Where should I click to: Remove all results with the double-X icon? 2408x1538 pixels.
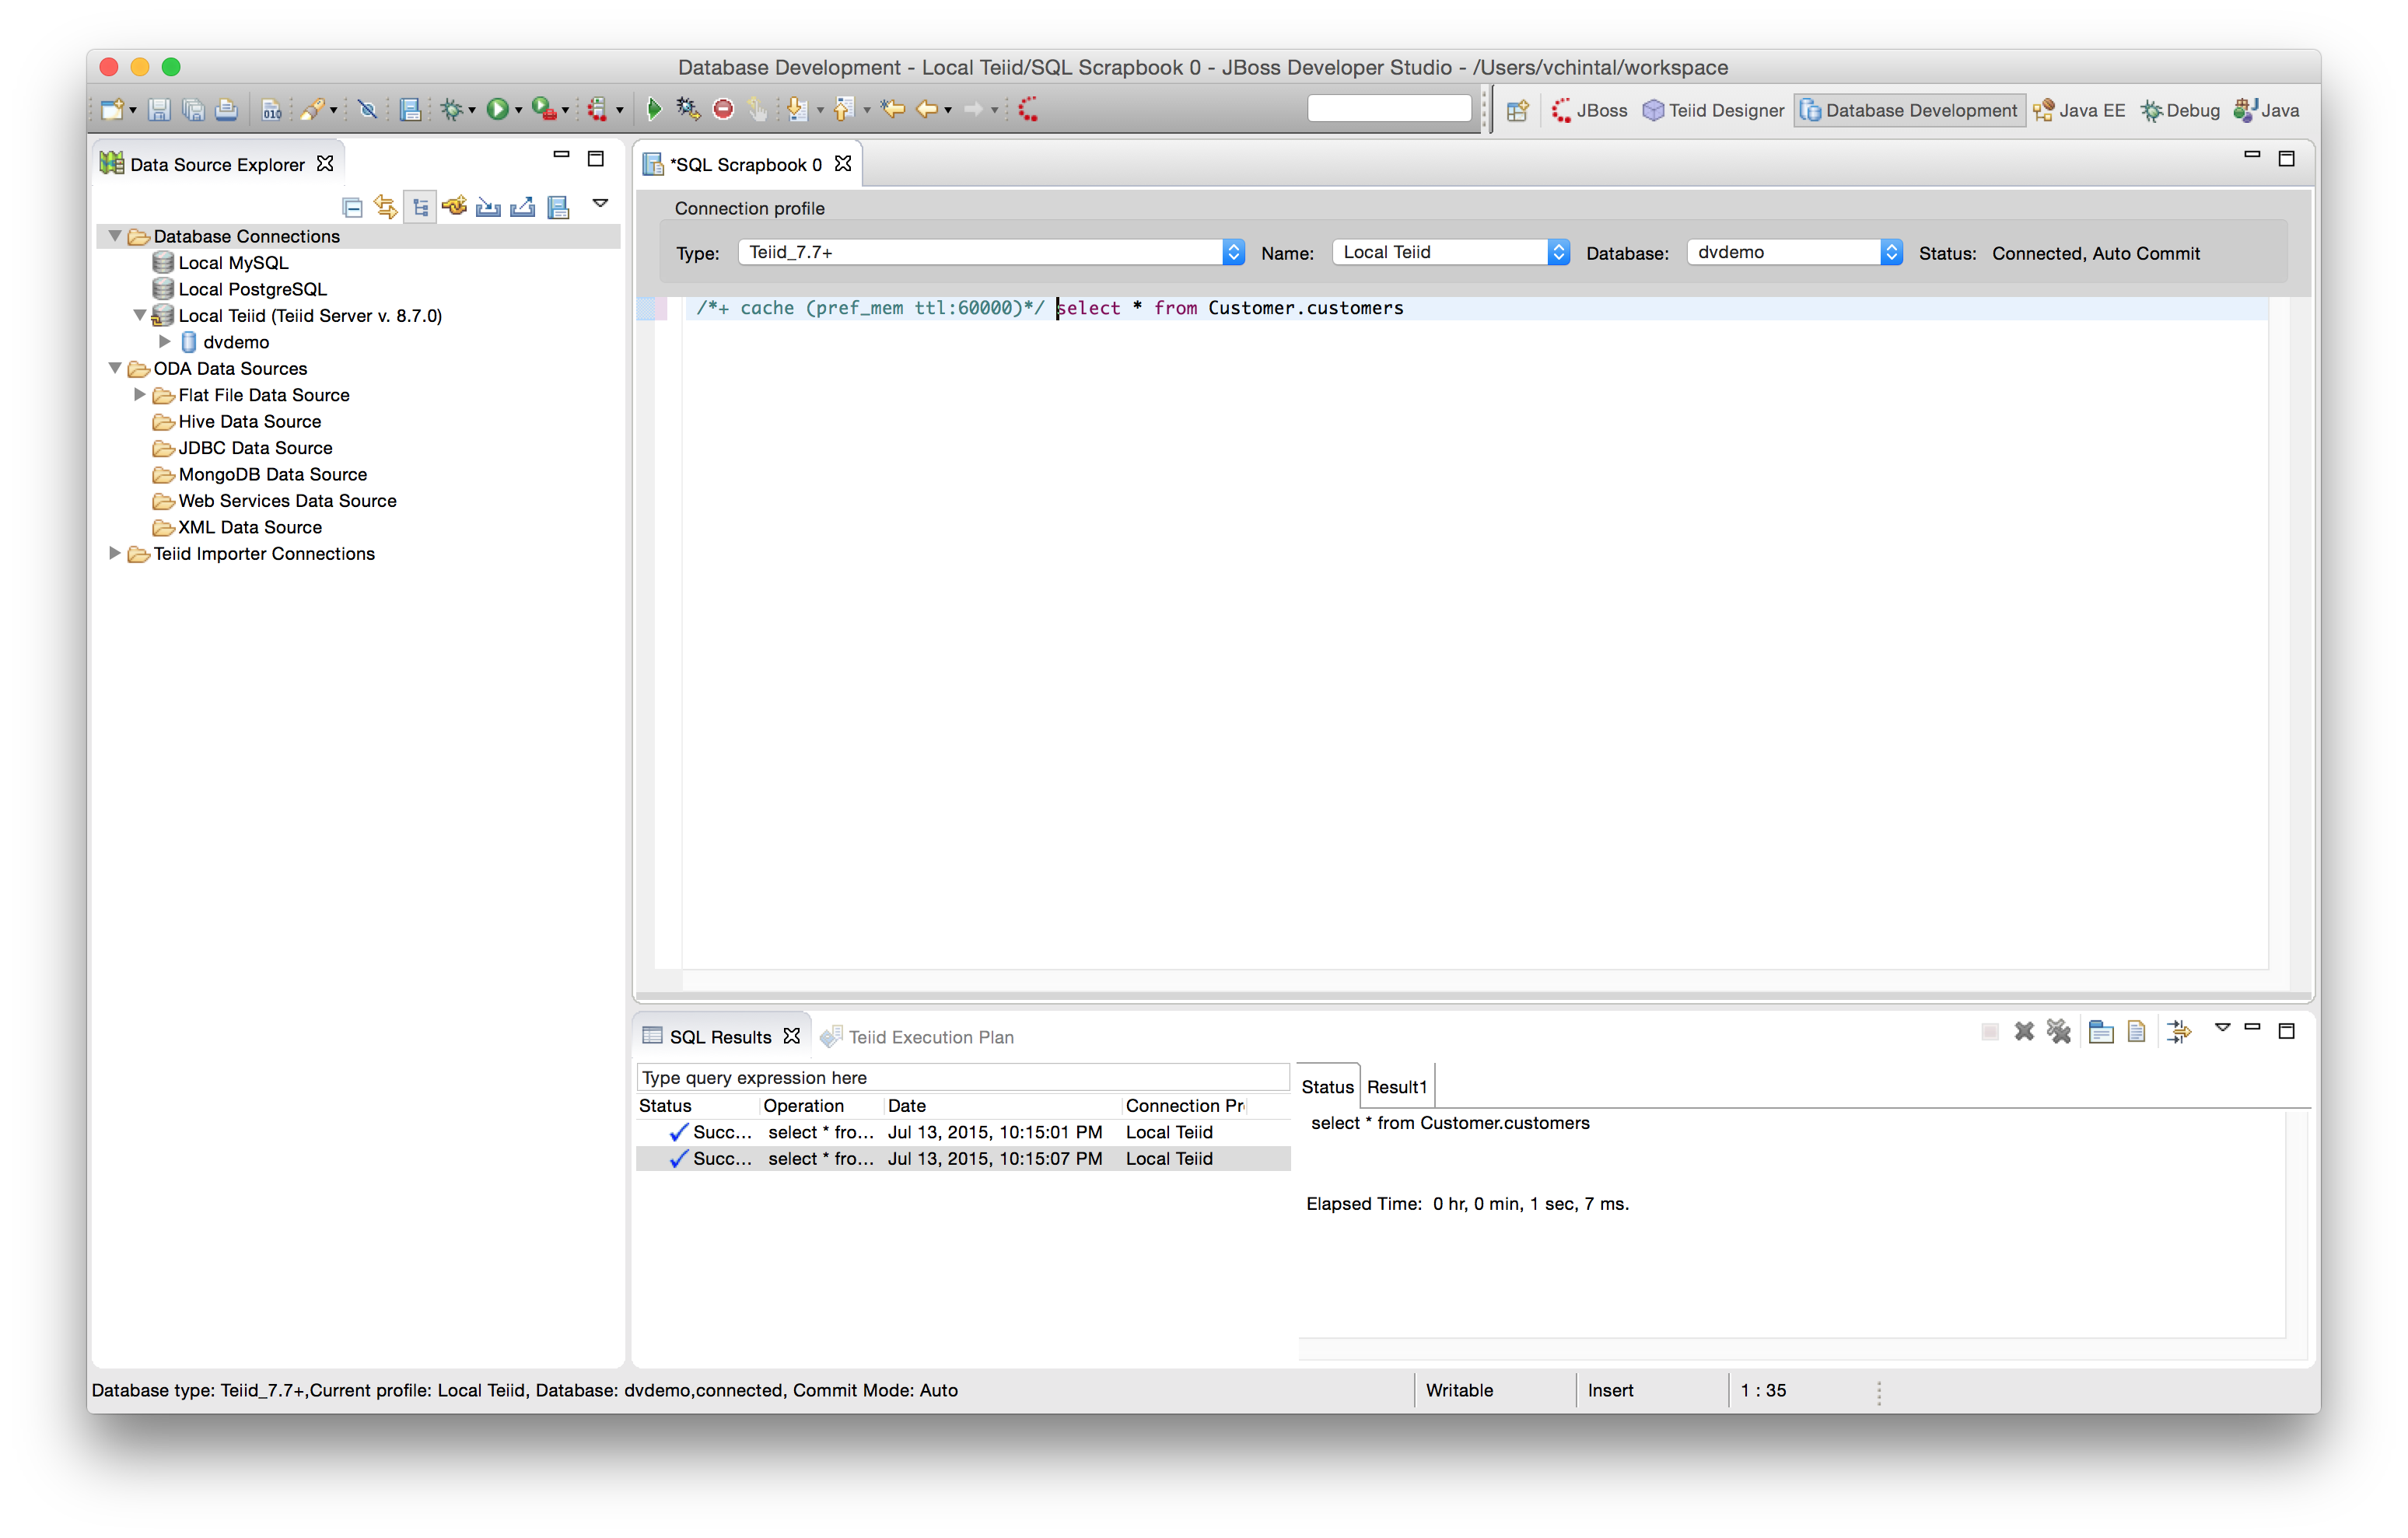pyautogui.click(x=2058, y=1031)
